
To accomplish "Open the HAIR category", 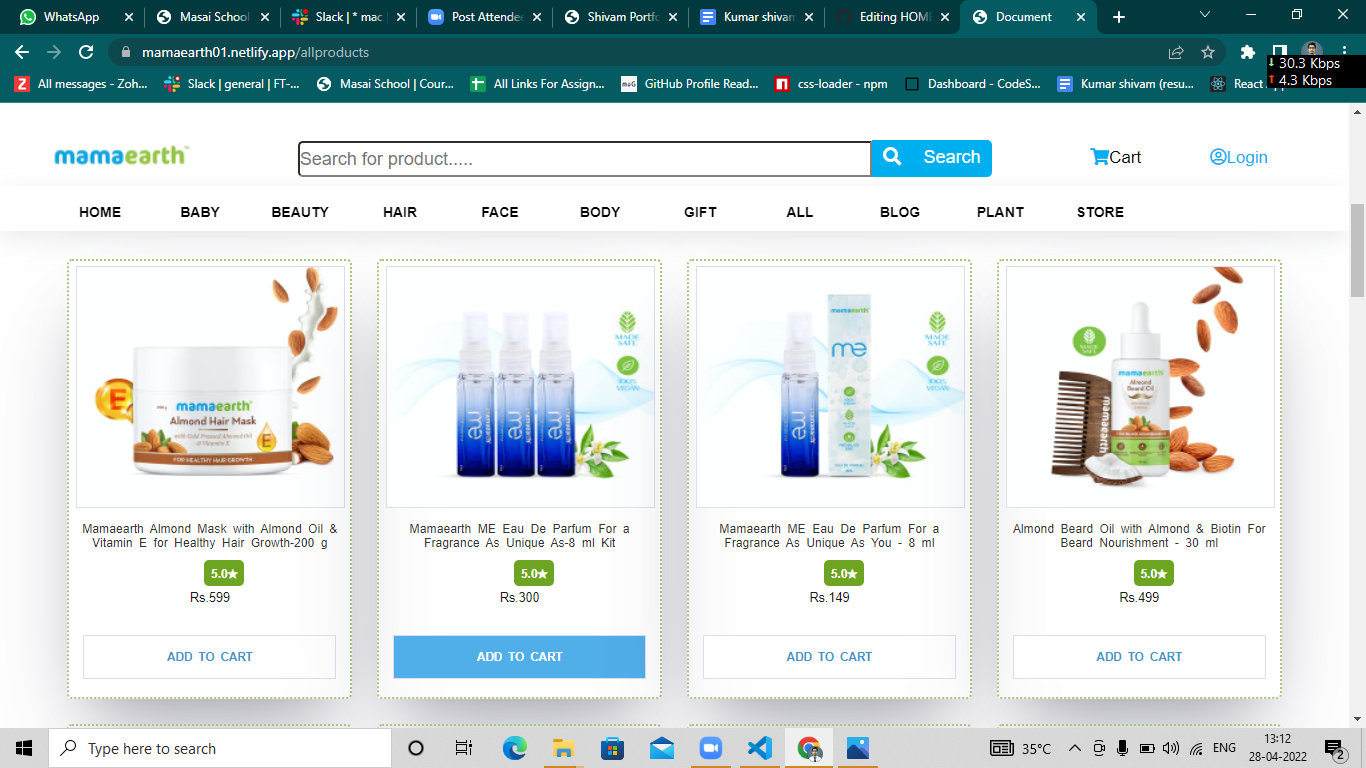I will click(x=400, y=212).
